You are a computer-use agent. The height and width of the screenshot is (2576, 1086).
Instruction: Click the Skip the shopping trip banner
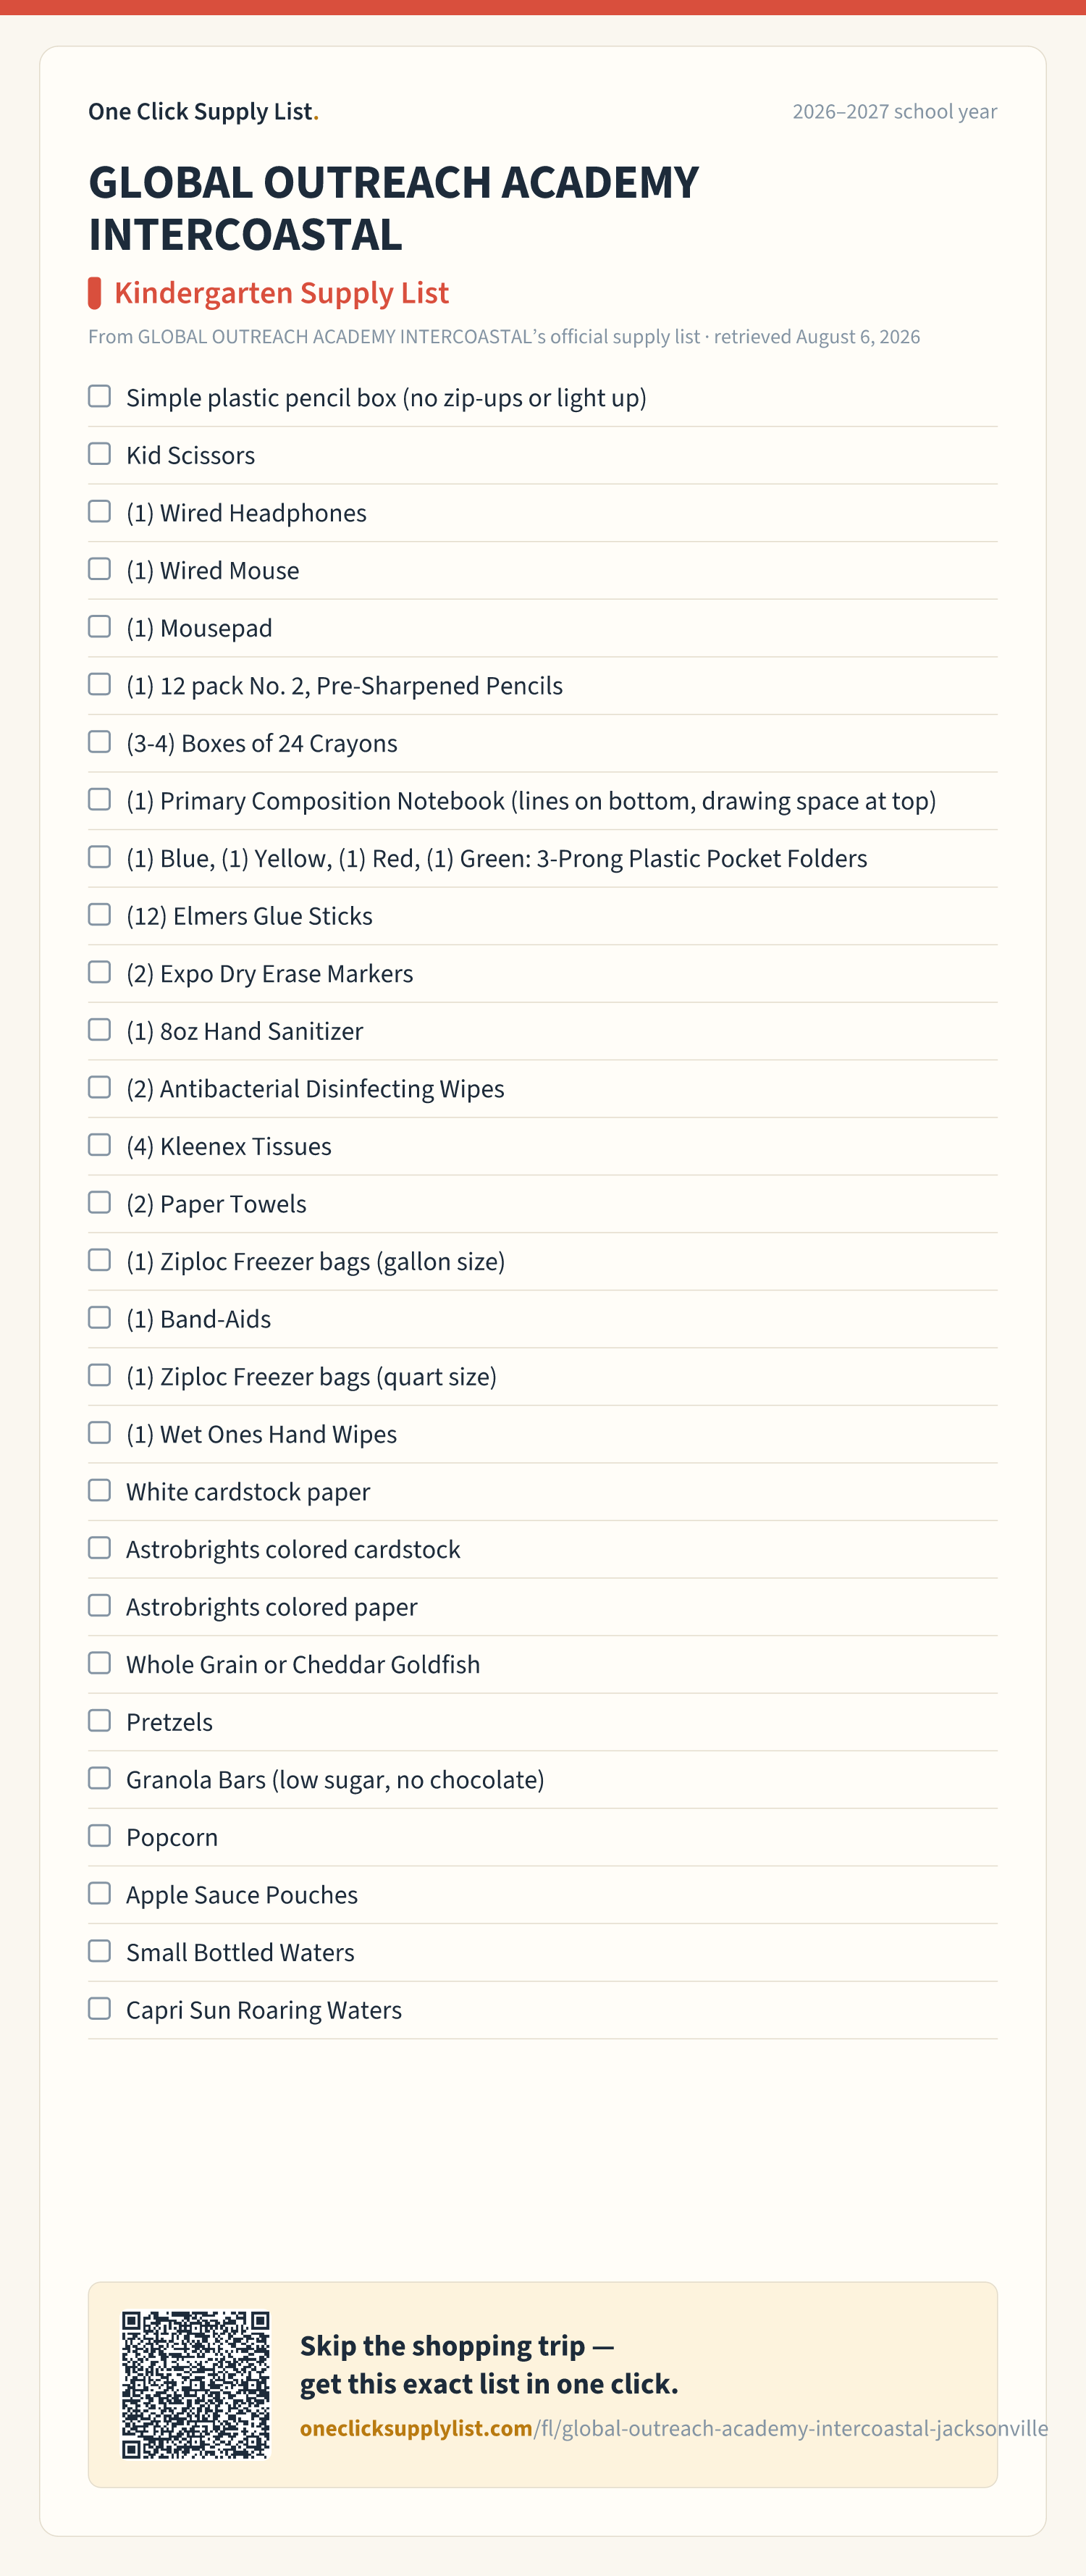(x=543, y=2384)
